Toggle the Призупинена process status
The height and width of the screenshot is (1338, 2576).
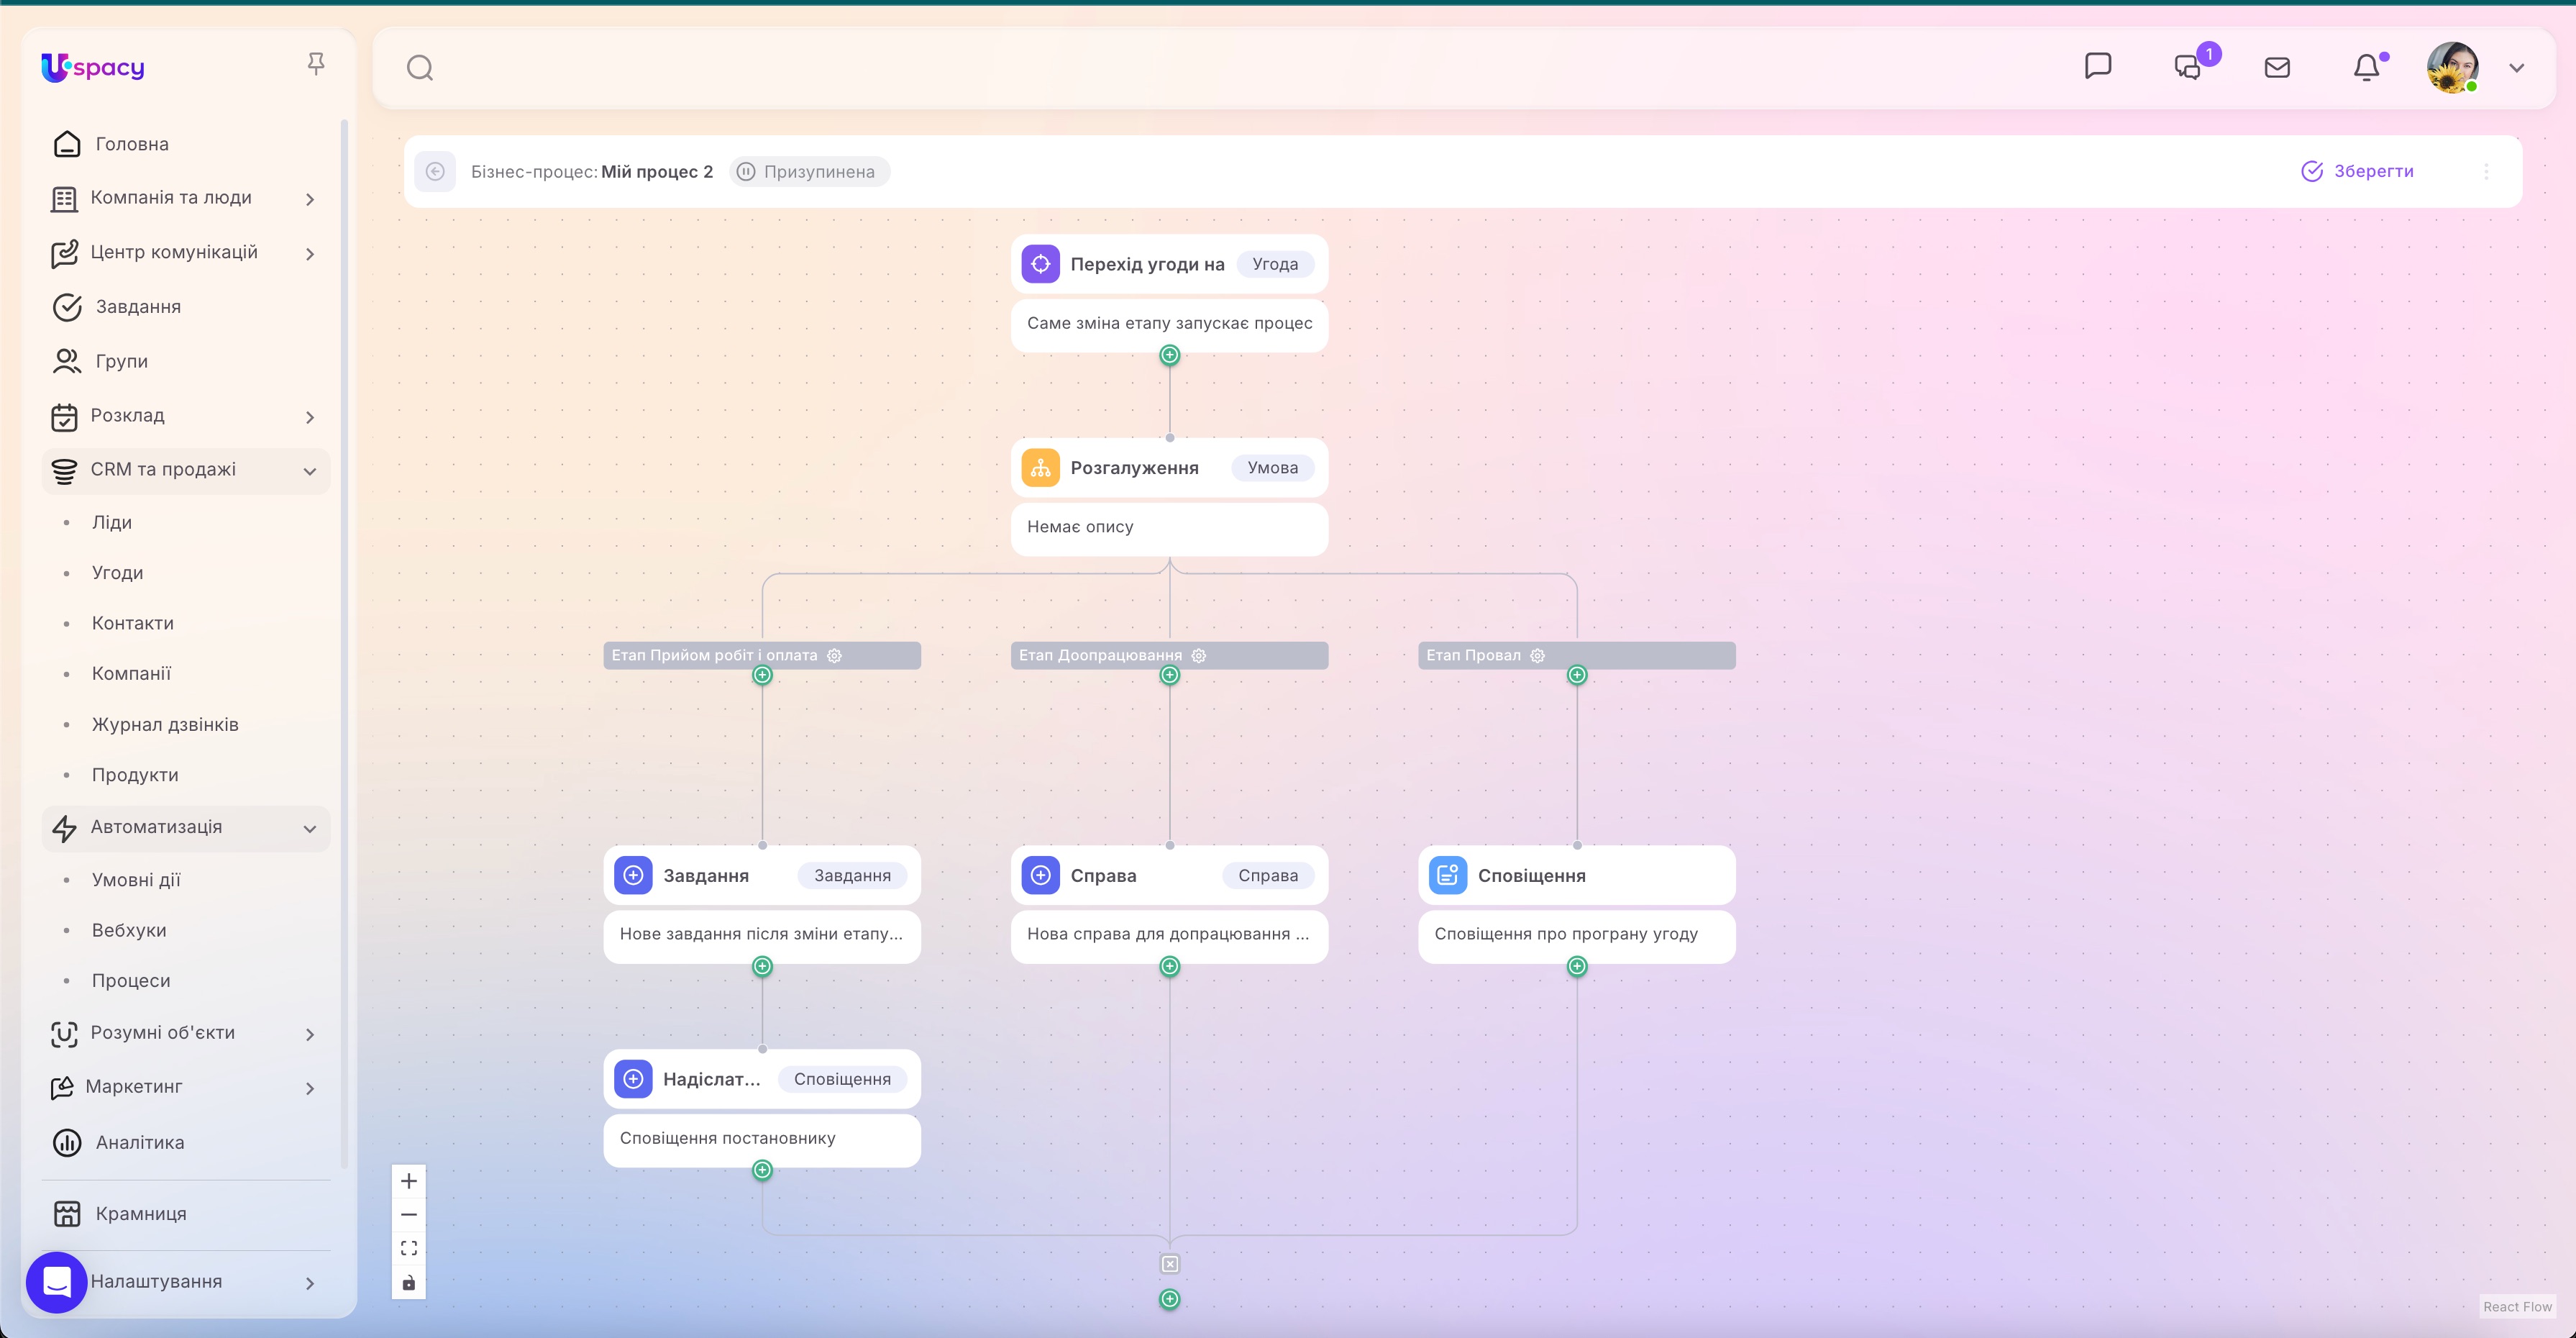808,172
